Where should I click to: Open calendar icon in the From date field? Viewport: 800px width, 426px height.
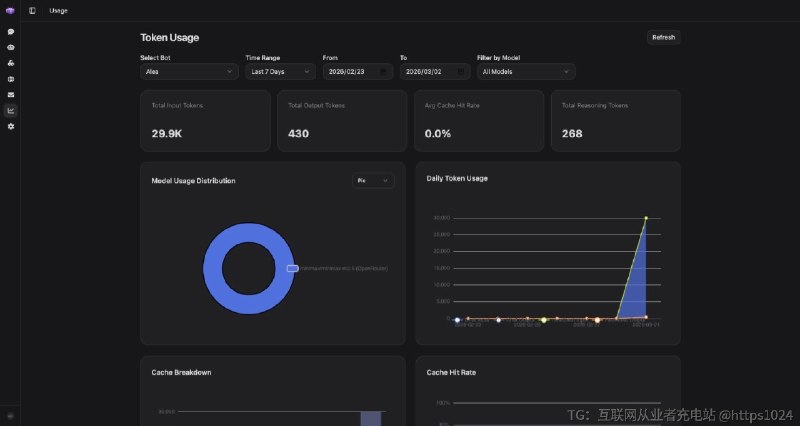coord(384,72)
